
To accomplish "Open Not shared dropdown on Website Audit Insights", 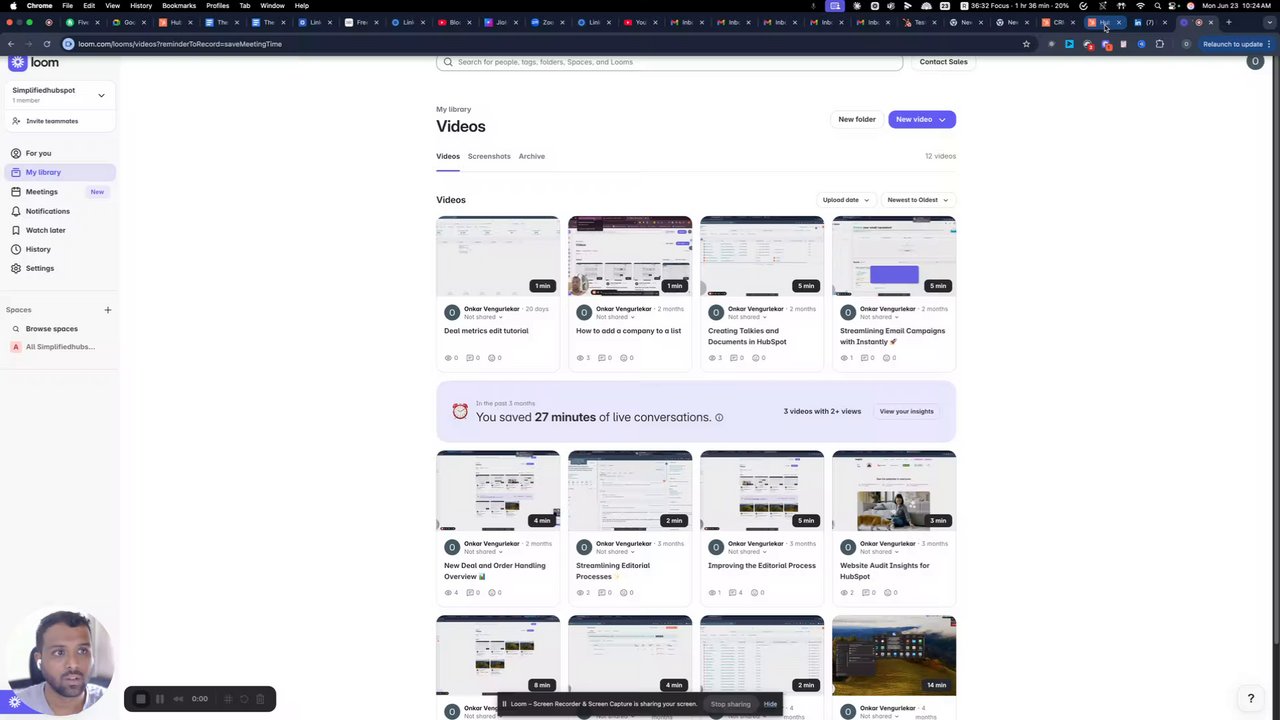I will pos(879,552).
